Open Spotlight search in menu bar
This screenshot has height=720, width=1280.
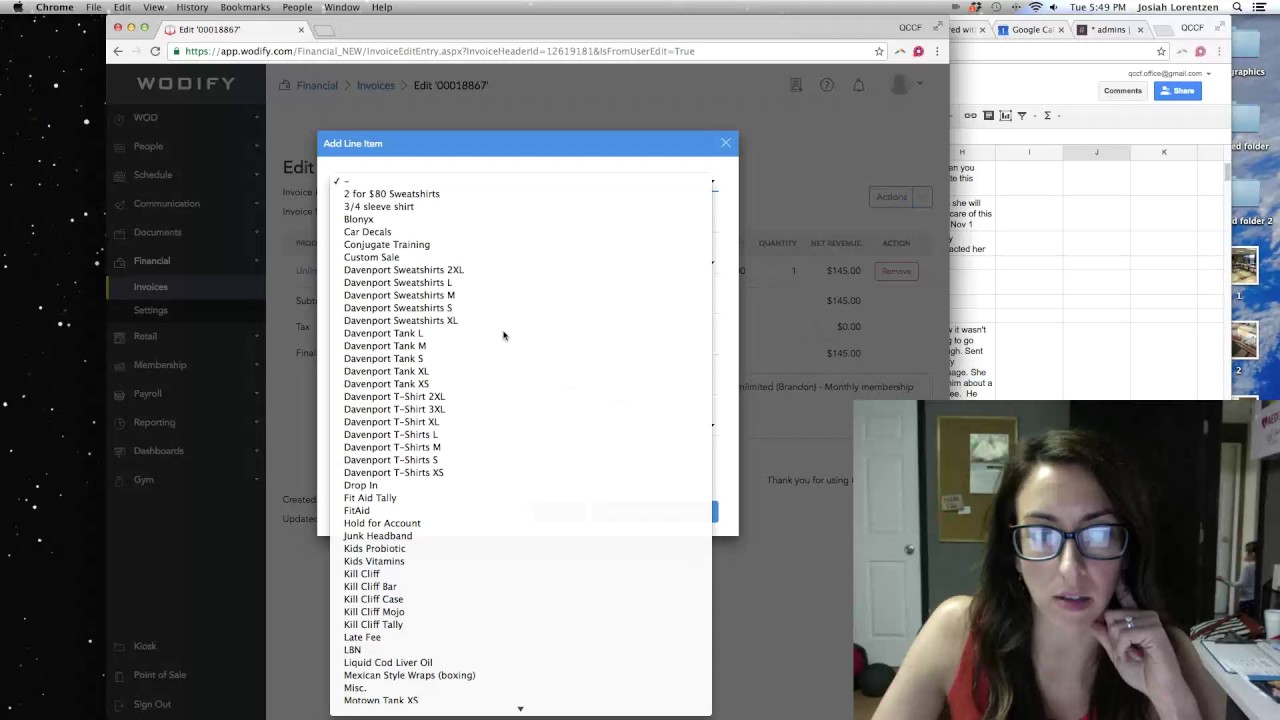coord(1238,7)
